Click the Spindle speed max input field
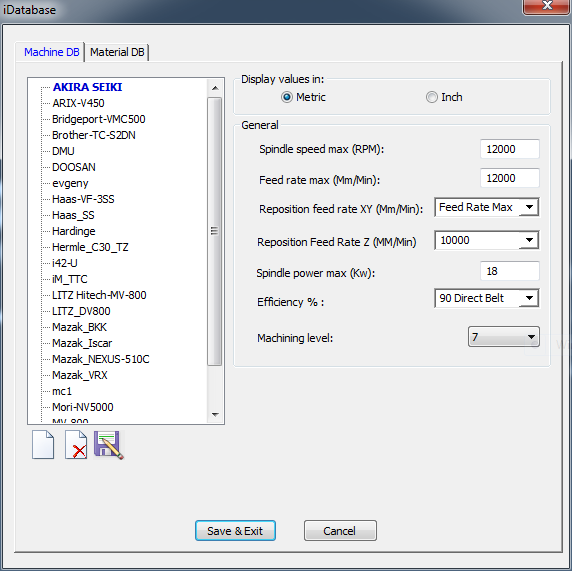This screenshot has width=572, height=571. click(510, 149)
